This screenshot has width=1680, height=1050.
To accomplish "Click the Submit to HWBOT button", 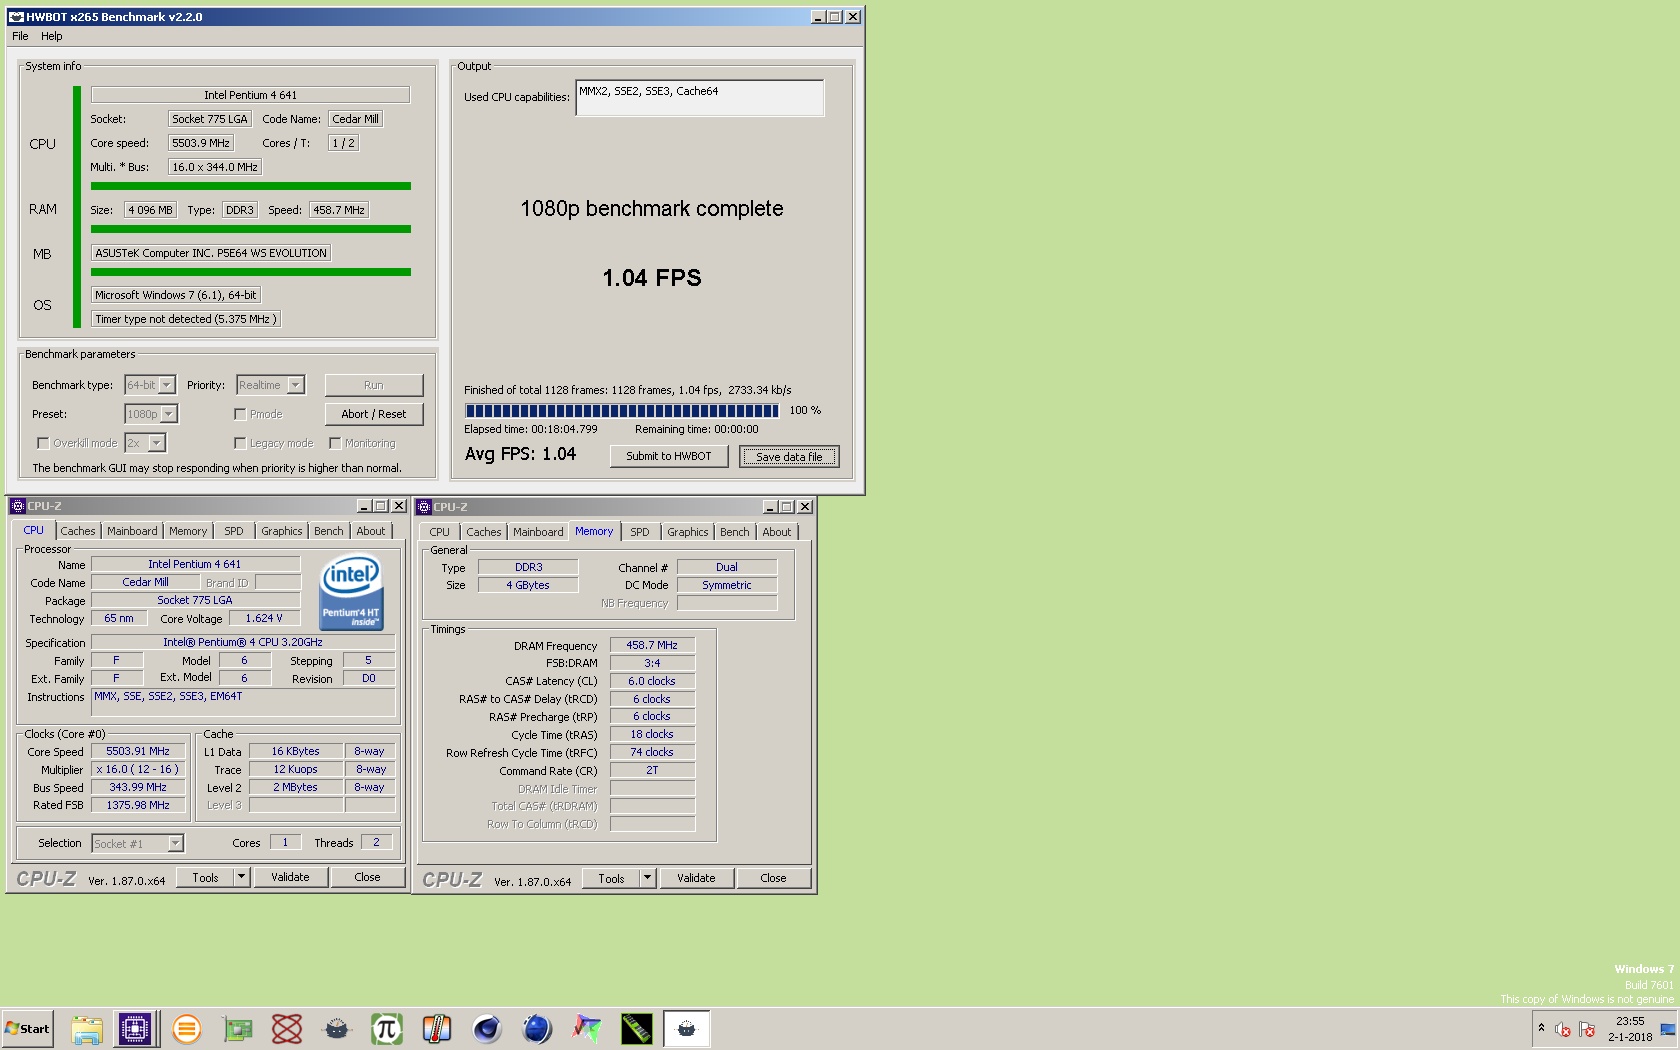I will pyautogui.click(x=669, y=456).
